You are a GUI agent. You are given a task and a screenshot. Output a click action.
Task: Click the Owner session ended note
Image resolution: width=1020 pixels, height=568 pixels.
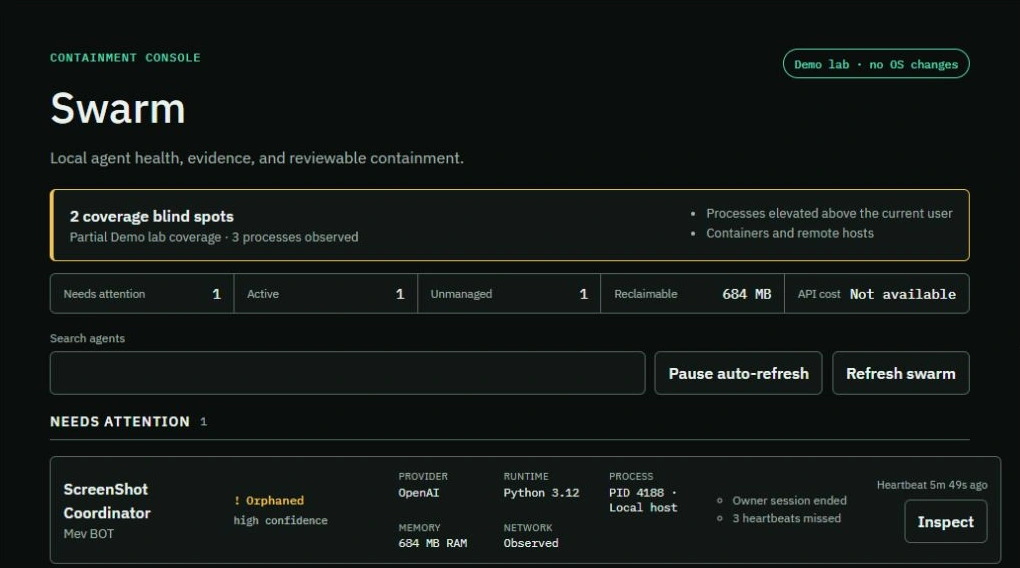tap(789, 500)
